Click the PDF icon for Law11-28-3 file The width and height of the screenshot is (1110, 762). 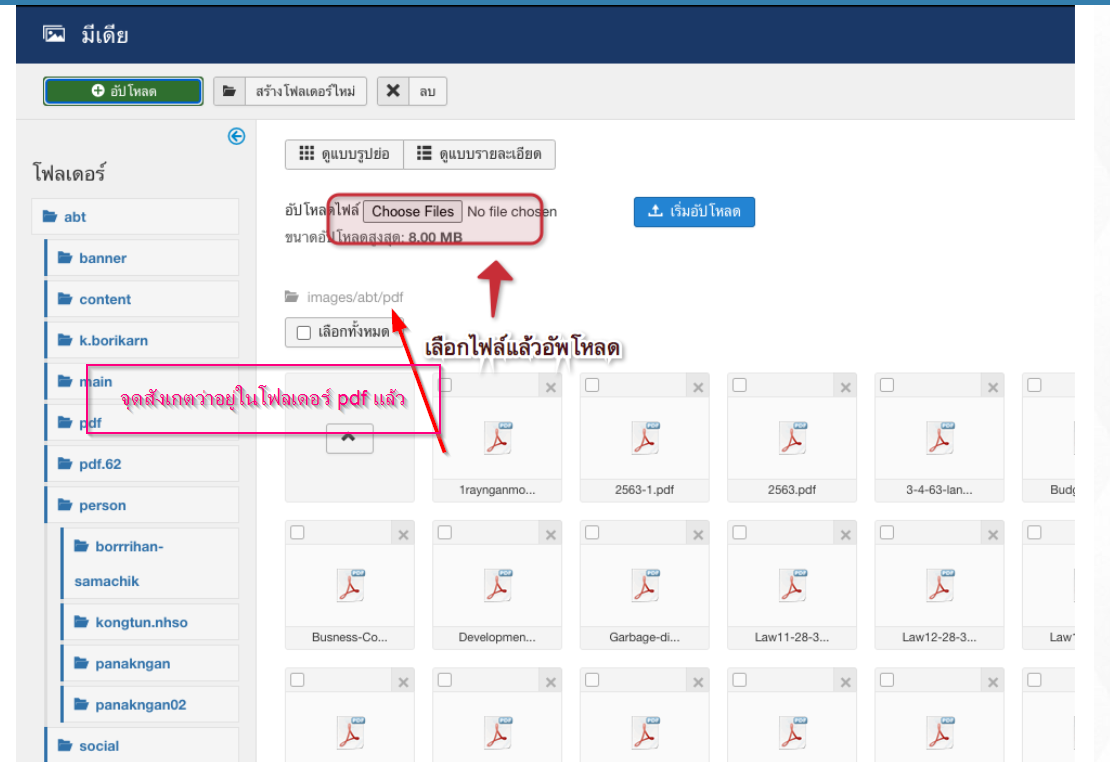pos(791,585)
